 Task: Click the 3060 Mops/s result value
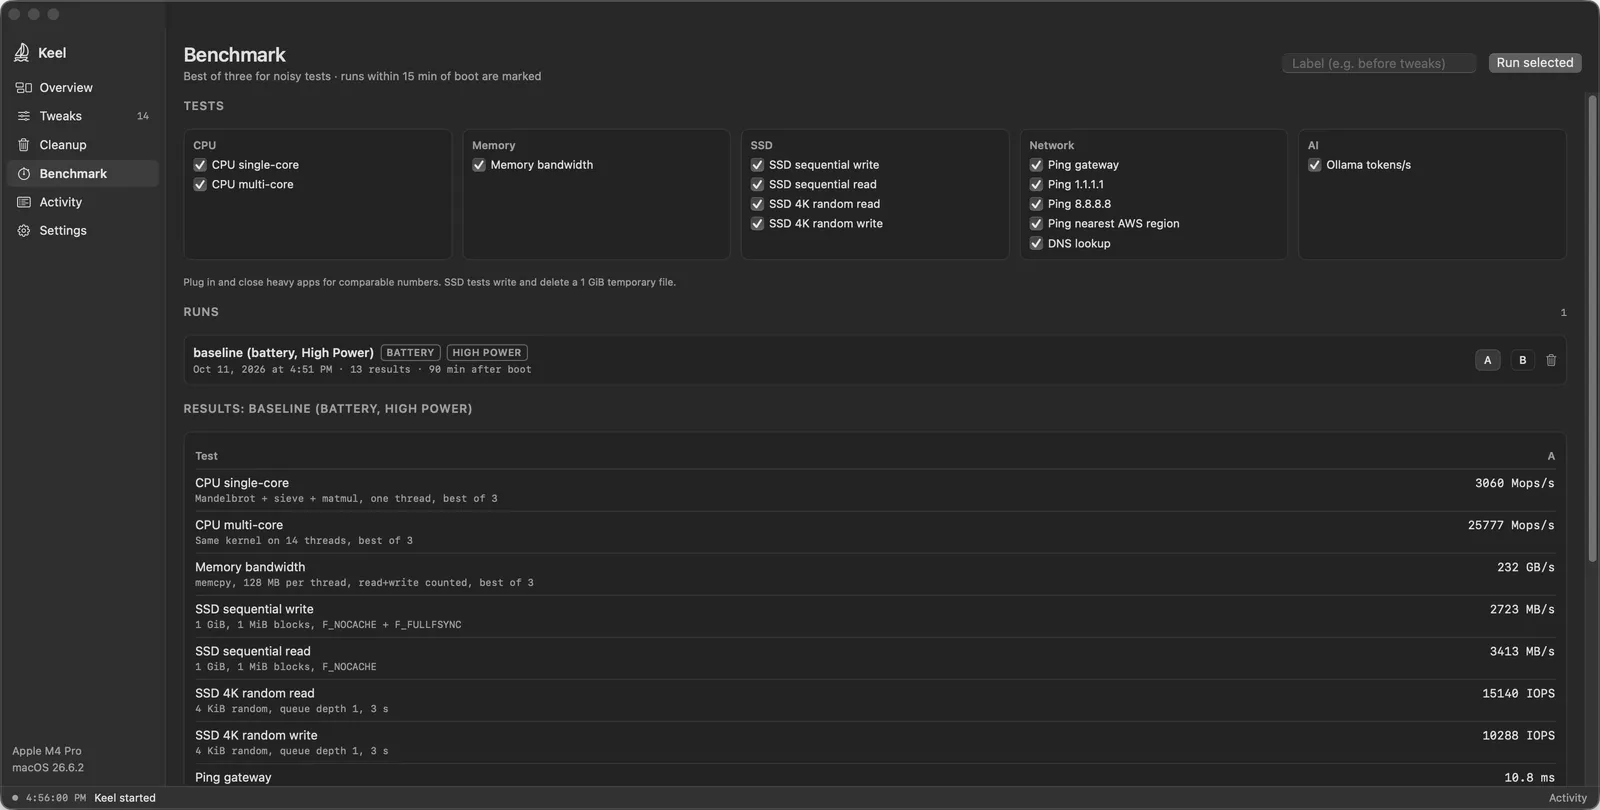click(1514, 484)
